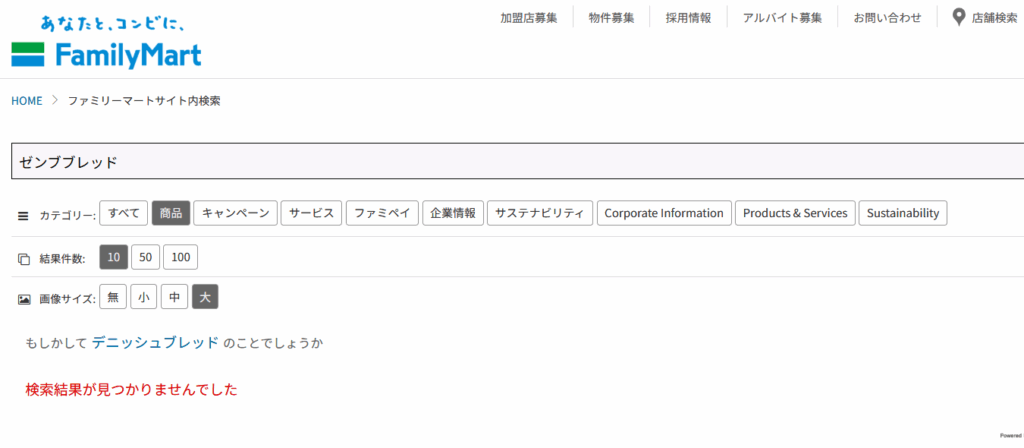Set result count to 100
Image resolution: width=1024 pixels, height=448 pixels.
click(x=180, y=257)
